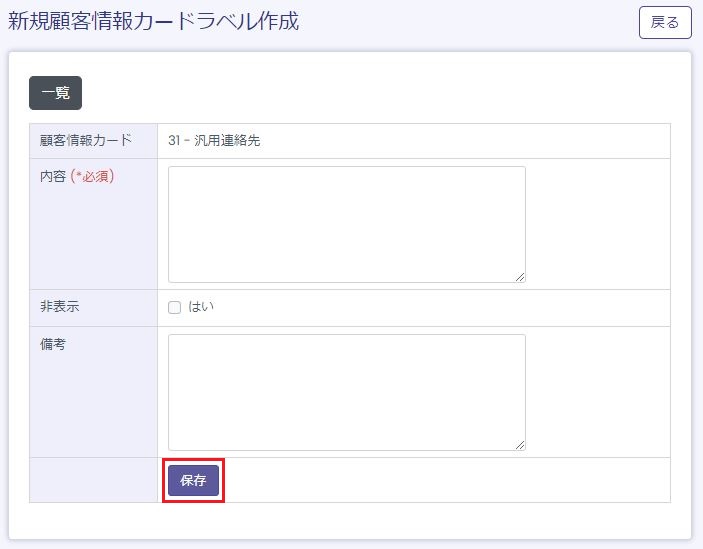The height and width of the screenshot is (549, 703).
Task: Click the 備考 row label
Action: point(53,343)
